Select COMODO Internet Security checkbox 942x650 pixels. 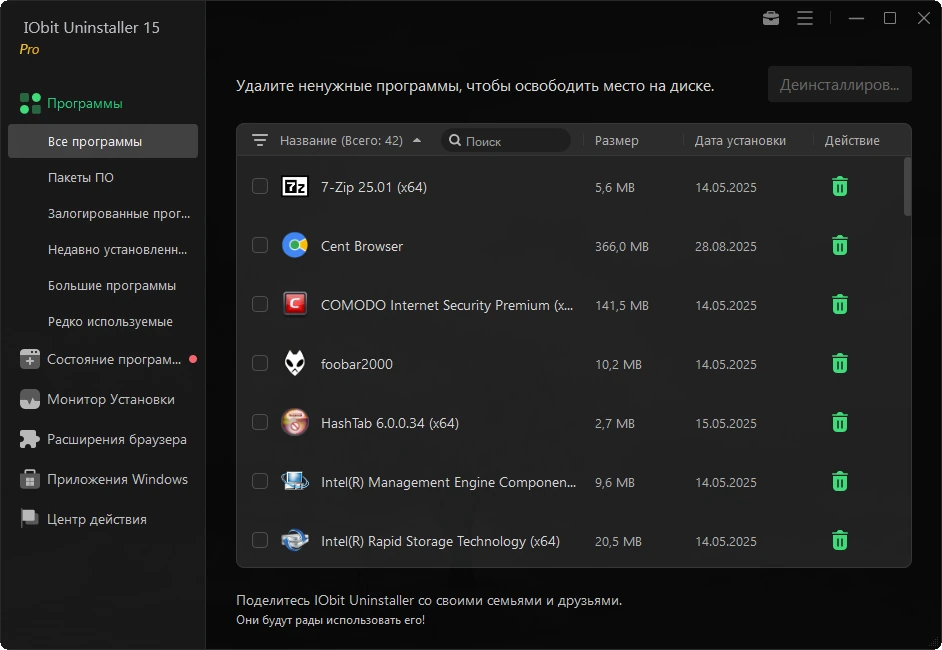[260, 304]
